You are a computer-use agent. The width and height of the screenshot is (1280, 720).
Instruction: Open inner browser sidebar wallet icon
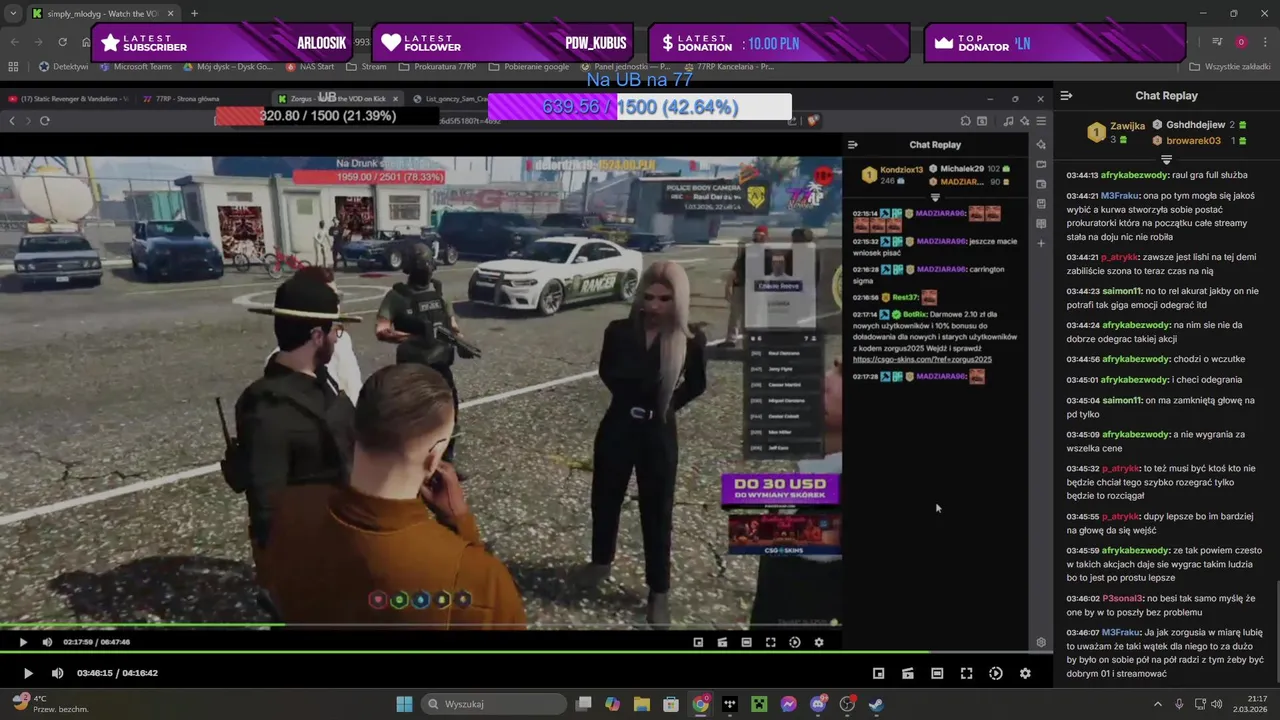[1041, 184]
